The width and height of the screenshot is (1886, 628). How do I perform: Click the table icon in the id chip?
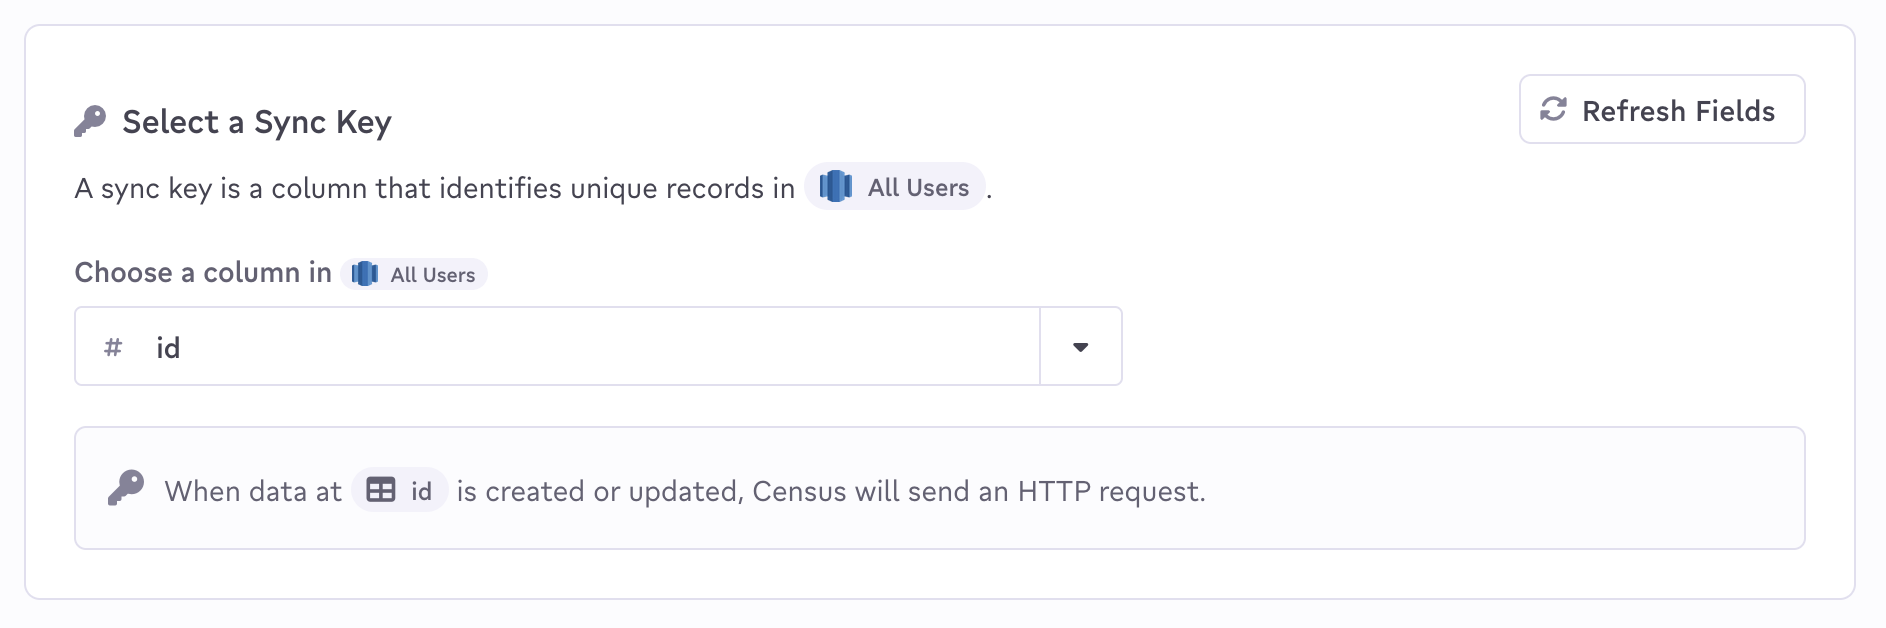click(381, 490)
